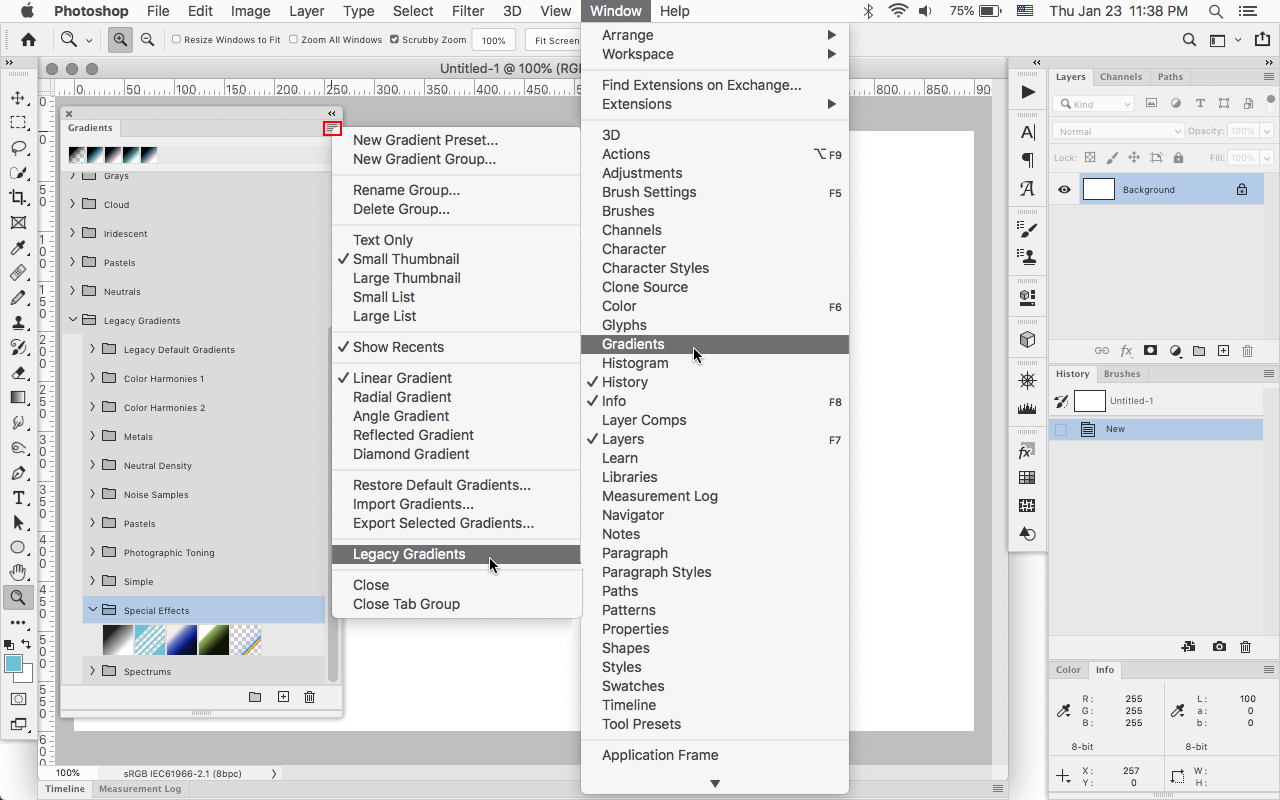Select the Horizontal Type tool
1280x800 pixels.
click(18, 498)
